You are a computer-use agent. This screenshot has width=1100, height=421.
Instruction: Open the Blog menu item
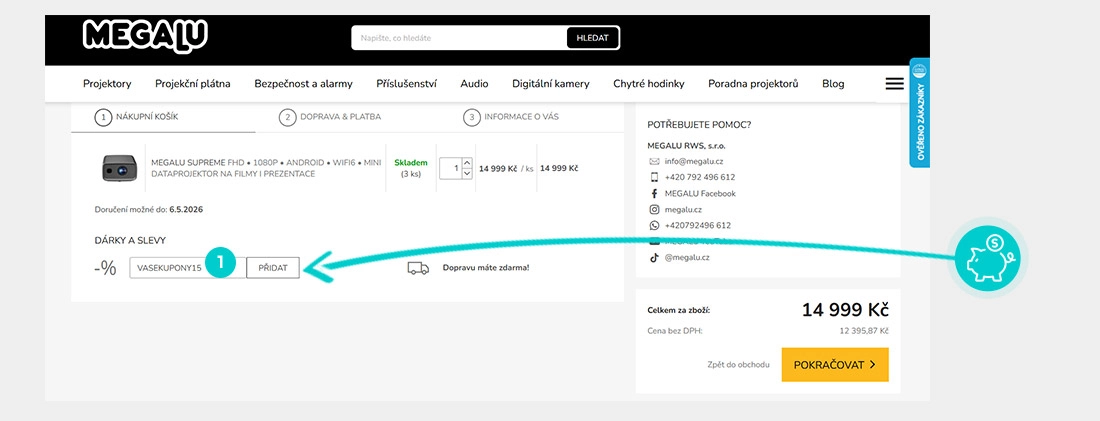(833, 83)
